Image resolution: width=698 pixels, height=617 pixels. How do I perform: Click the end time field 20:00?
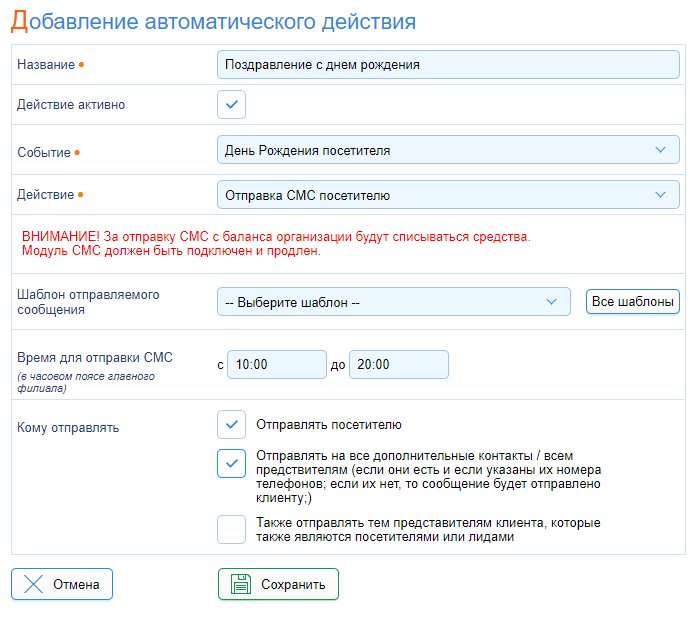coord(398,365)
